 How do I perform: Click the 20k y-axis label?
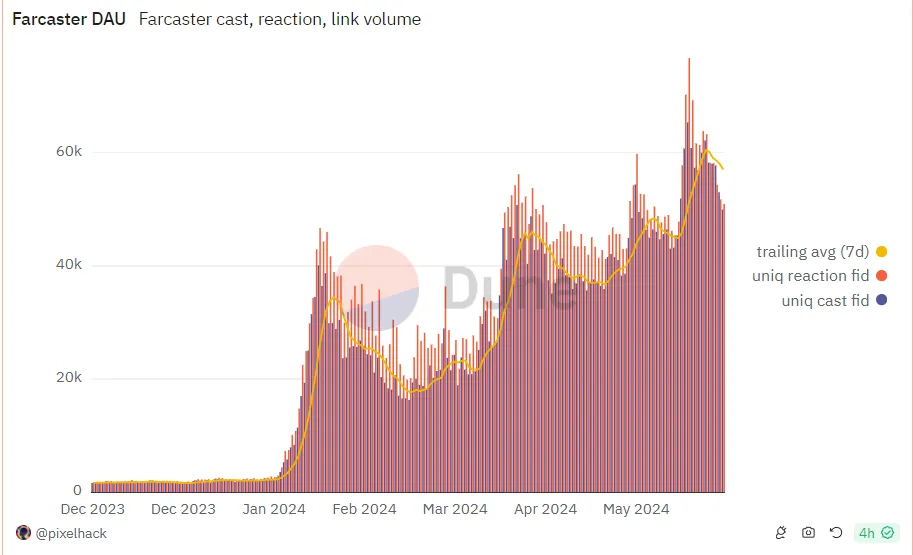(x=69, y=377)
